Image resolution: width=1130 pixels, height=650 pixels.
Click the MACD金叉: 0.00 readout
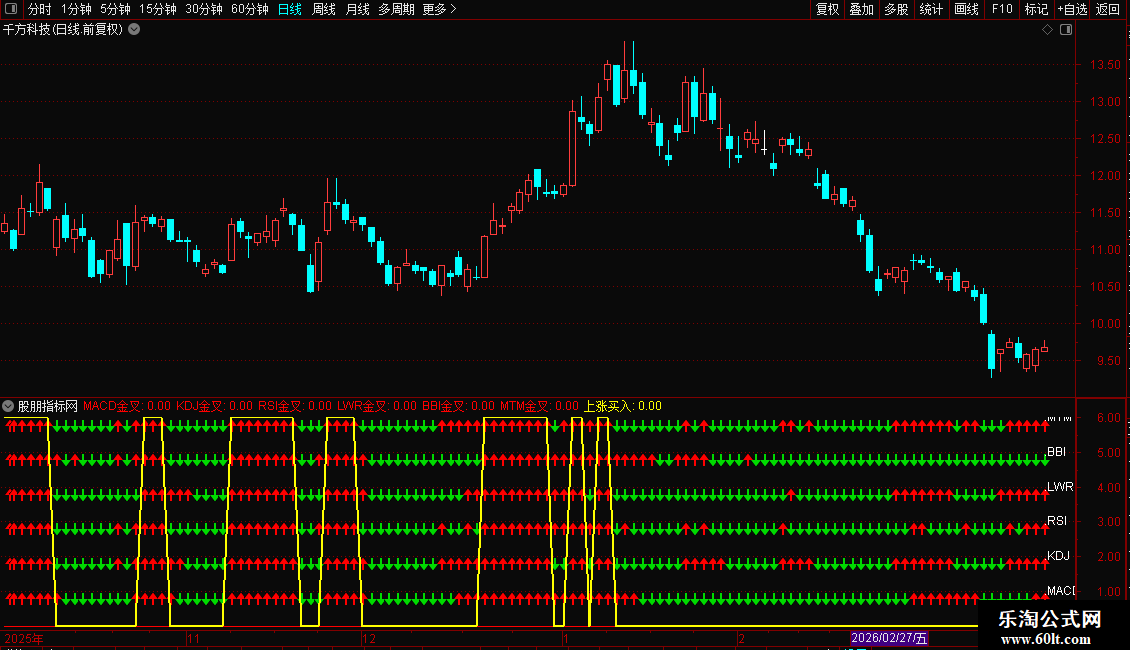pos(127,406)
